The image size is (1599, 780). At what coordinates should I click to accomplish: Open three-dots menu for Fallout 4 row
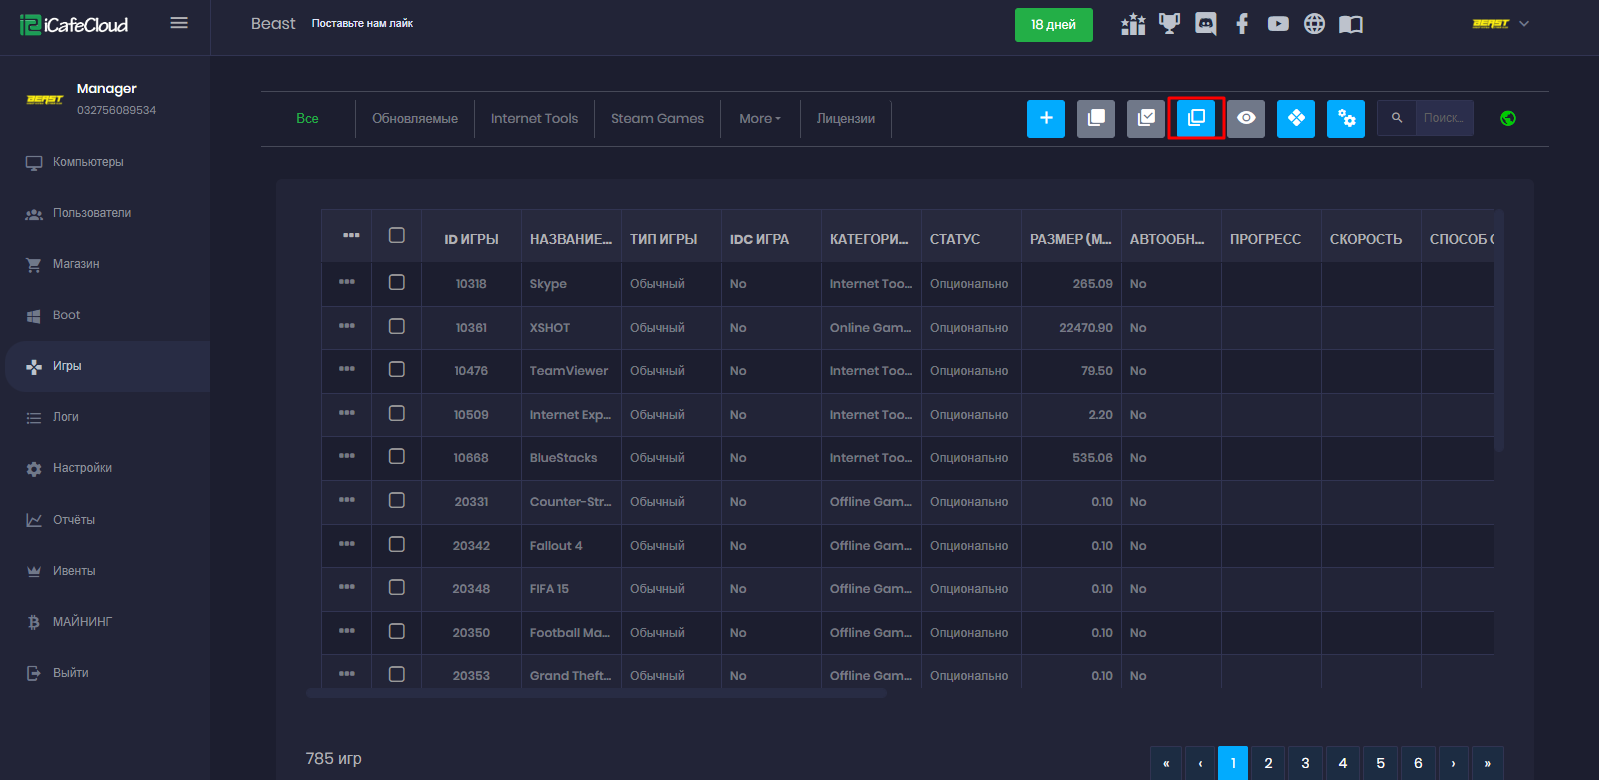347,543
